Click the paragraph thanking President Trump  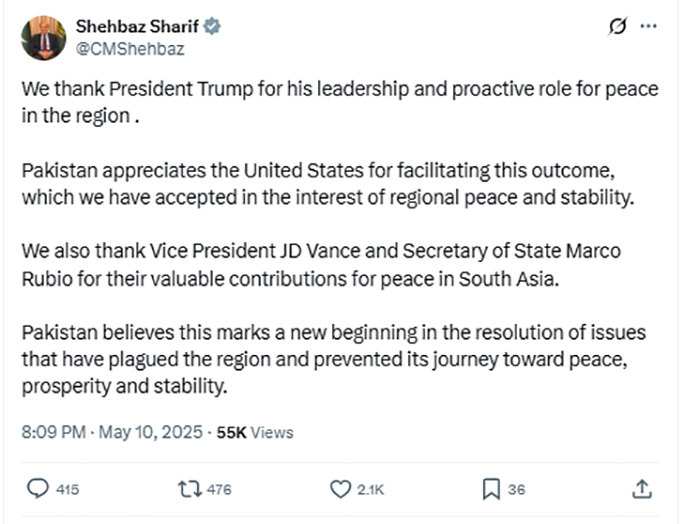point(339,101)
